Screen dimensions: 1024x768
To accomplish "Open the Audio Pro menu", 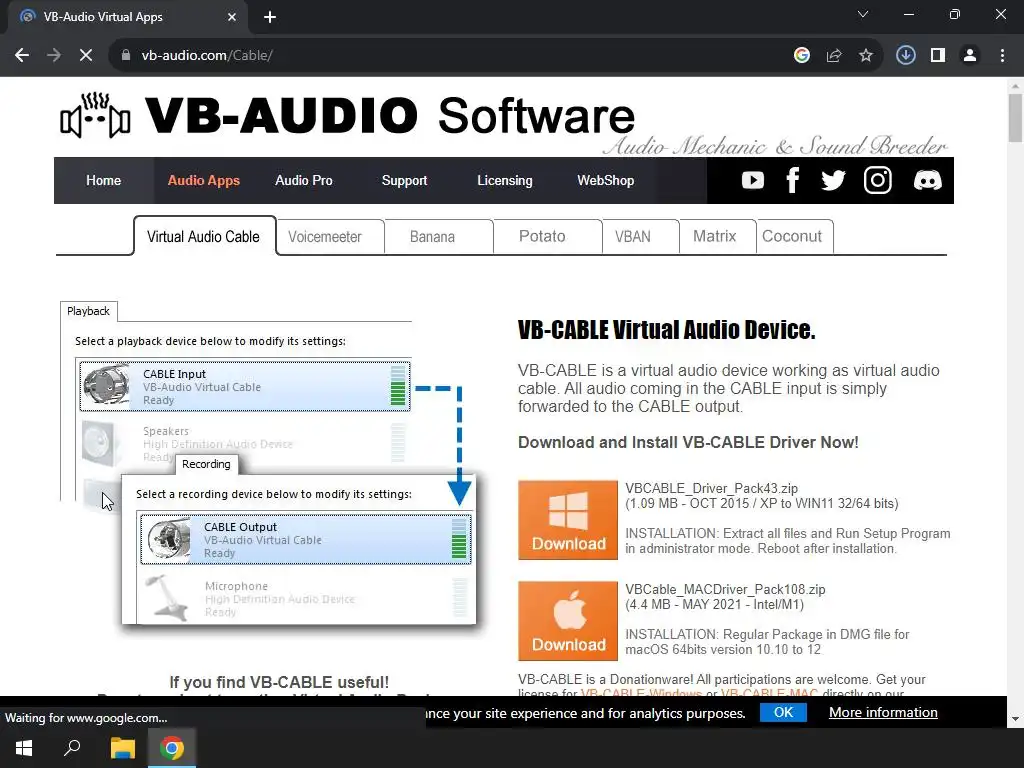I will pyautogui.click(x=304, y=180).
